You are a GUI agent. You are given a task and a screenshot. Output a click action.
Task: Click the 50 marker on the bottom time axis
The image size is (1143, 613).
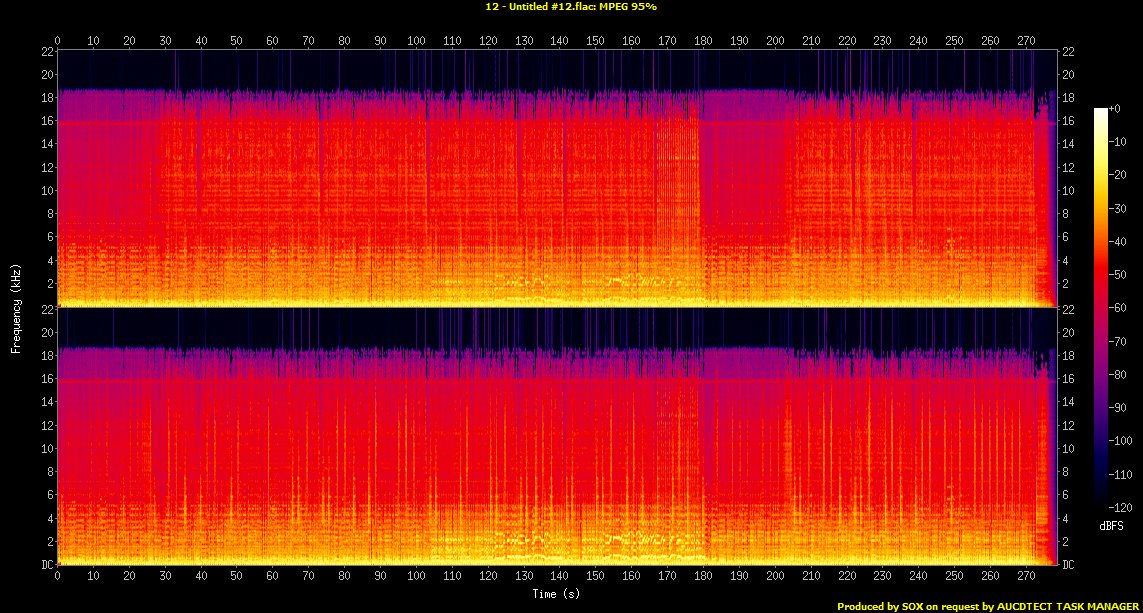[237, 577]
